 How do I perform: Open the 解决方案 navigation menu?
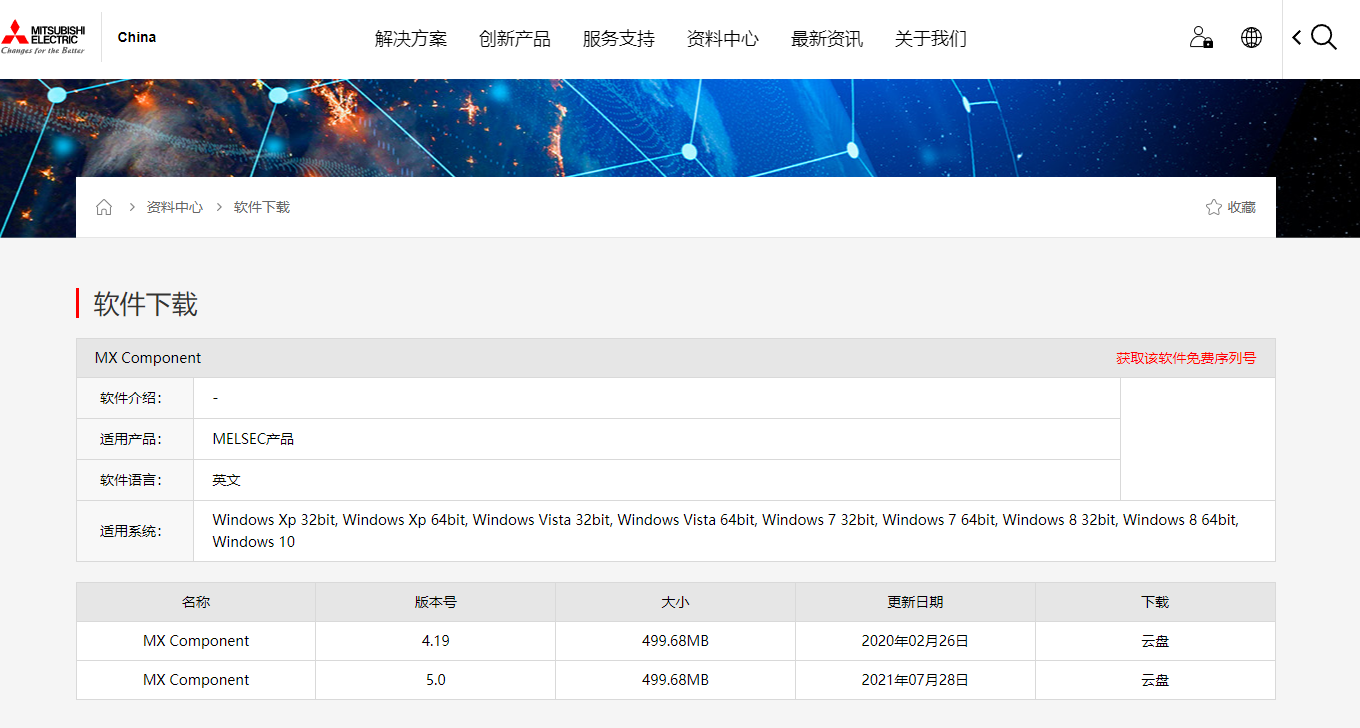(410, 38)
